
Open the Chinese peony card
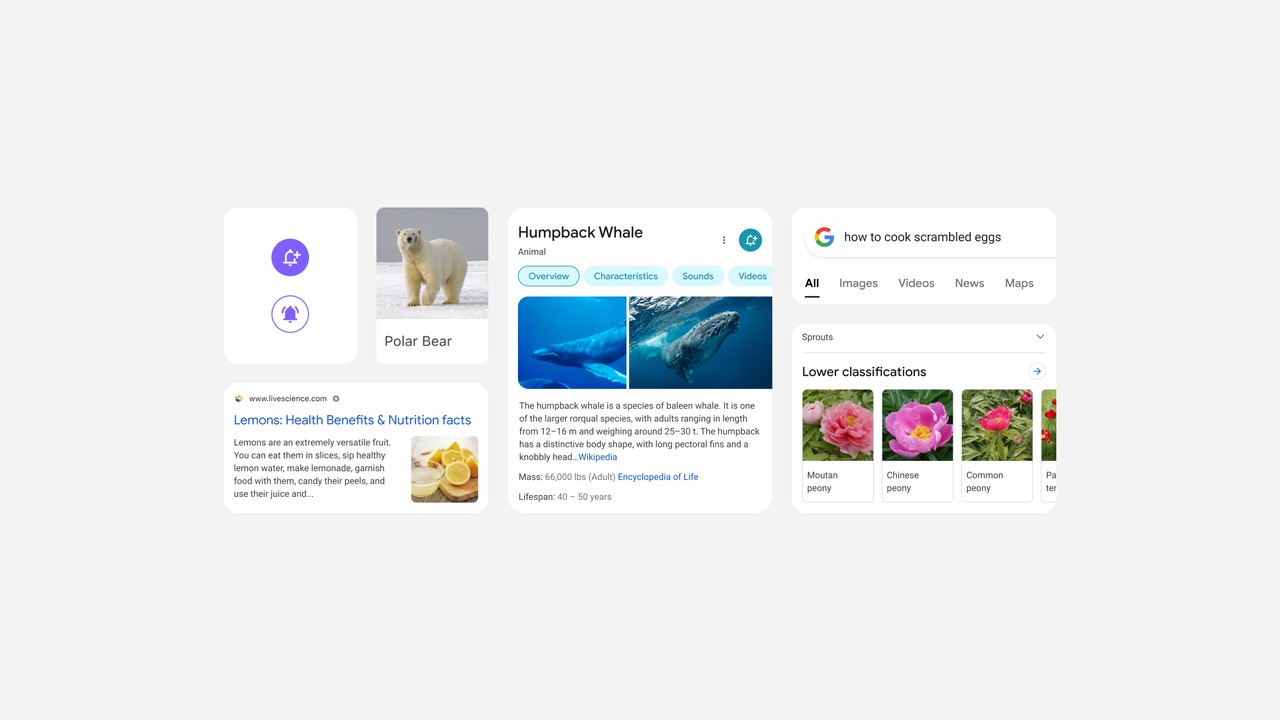click(x=917, y=445)
